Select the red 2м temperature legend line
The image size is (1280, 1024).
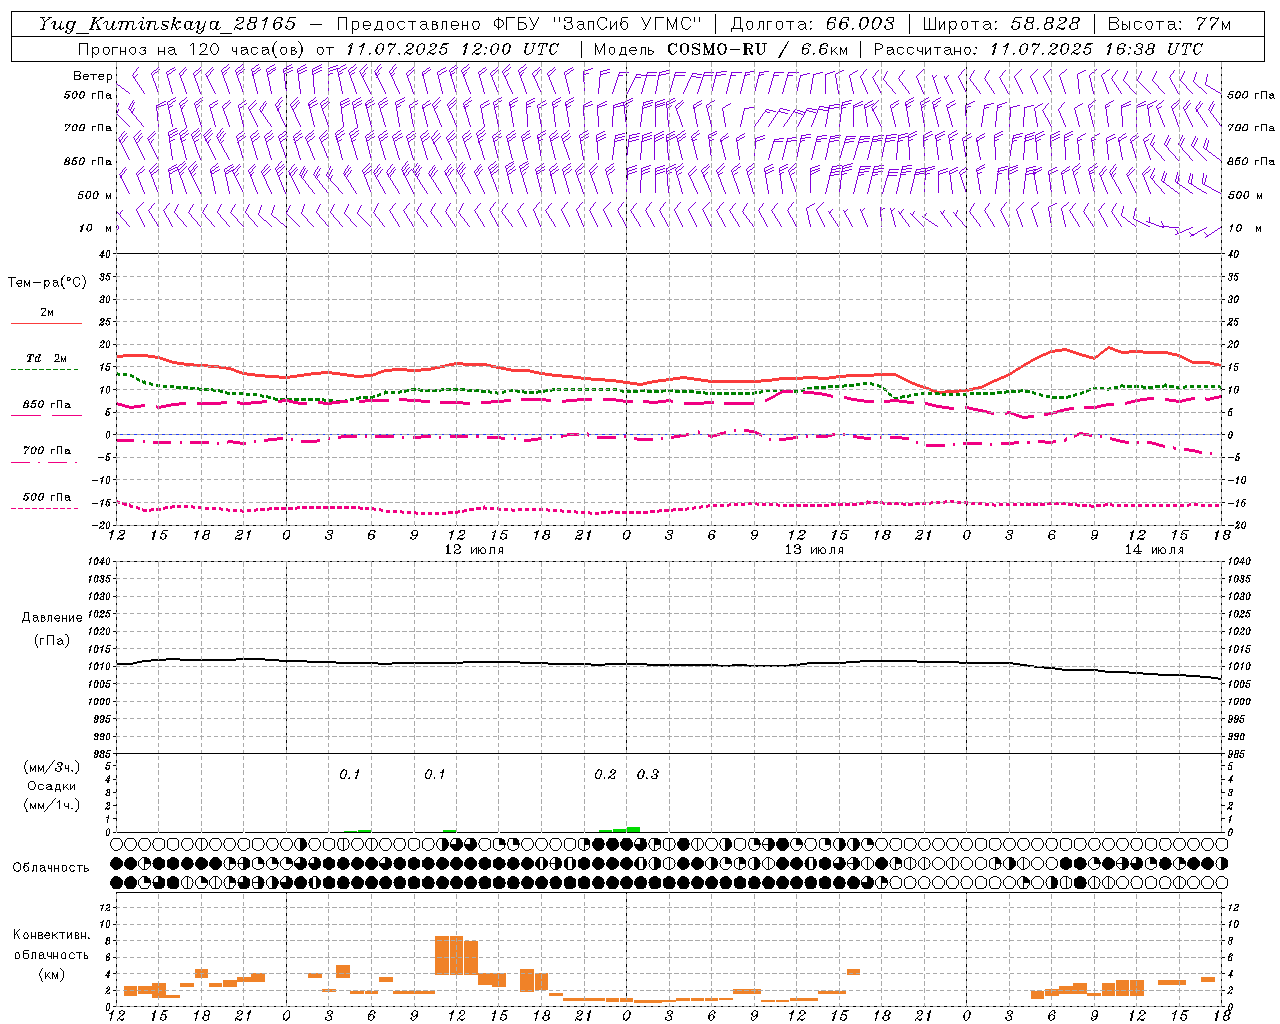coord(47,323)
